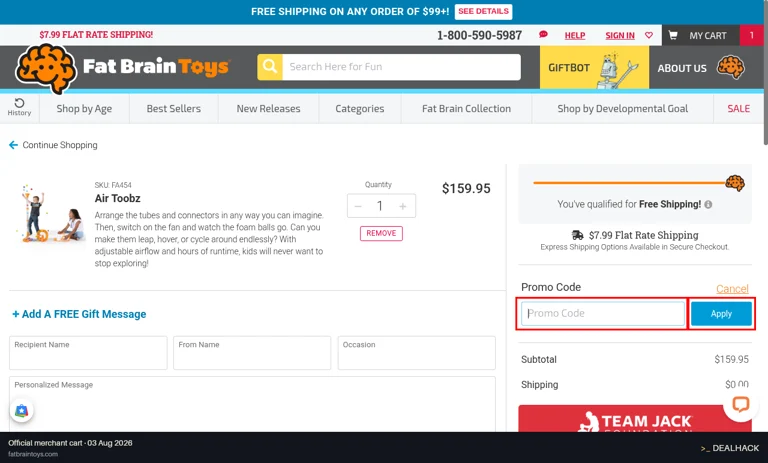Click the Free Shipping info icon
The width and height of the screenshot is (768, 463).
pyautogui.click(x=708, y=204)
